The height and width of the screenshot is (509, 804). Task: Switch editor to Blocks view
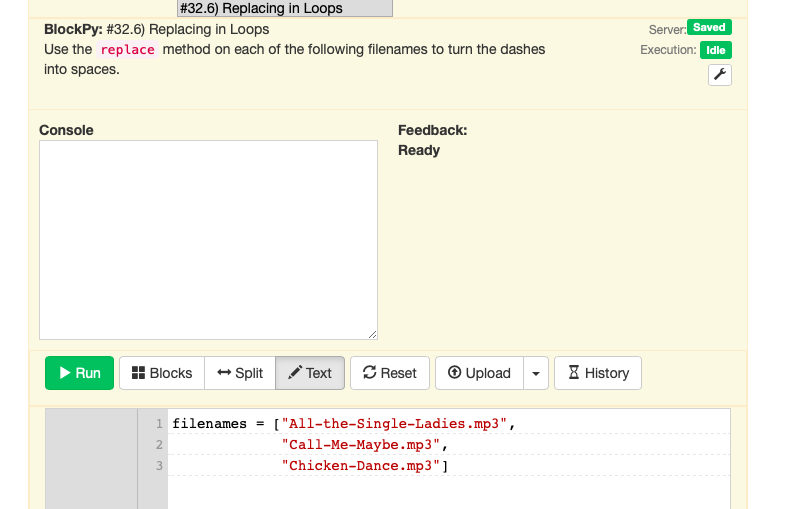pos(162,373)
